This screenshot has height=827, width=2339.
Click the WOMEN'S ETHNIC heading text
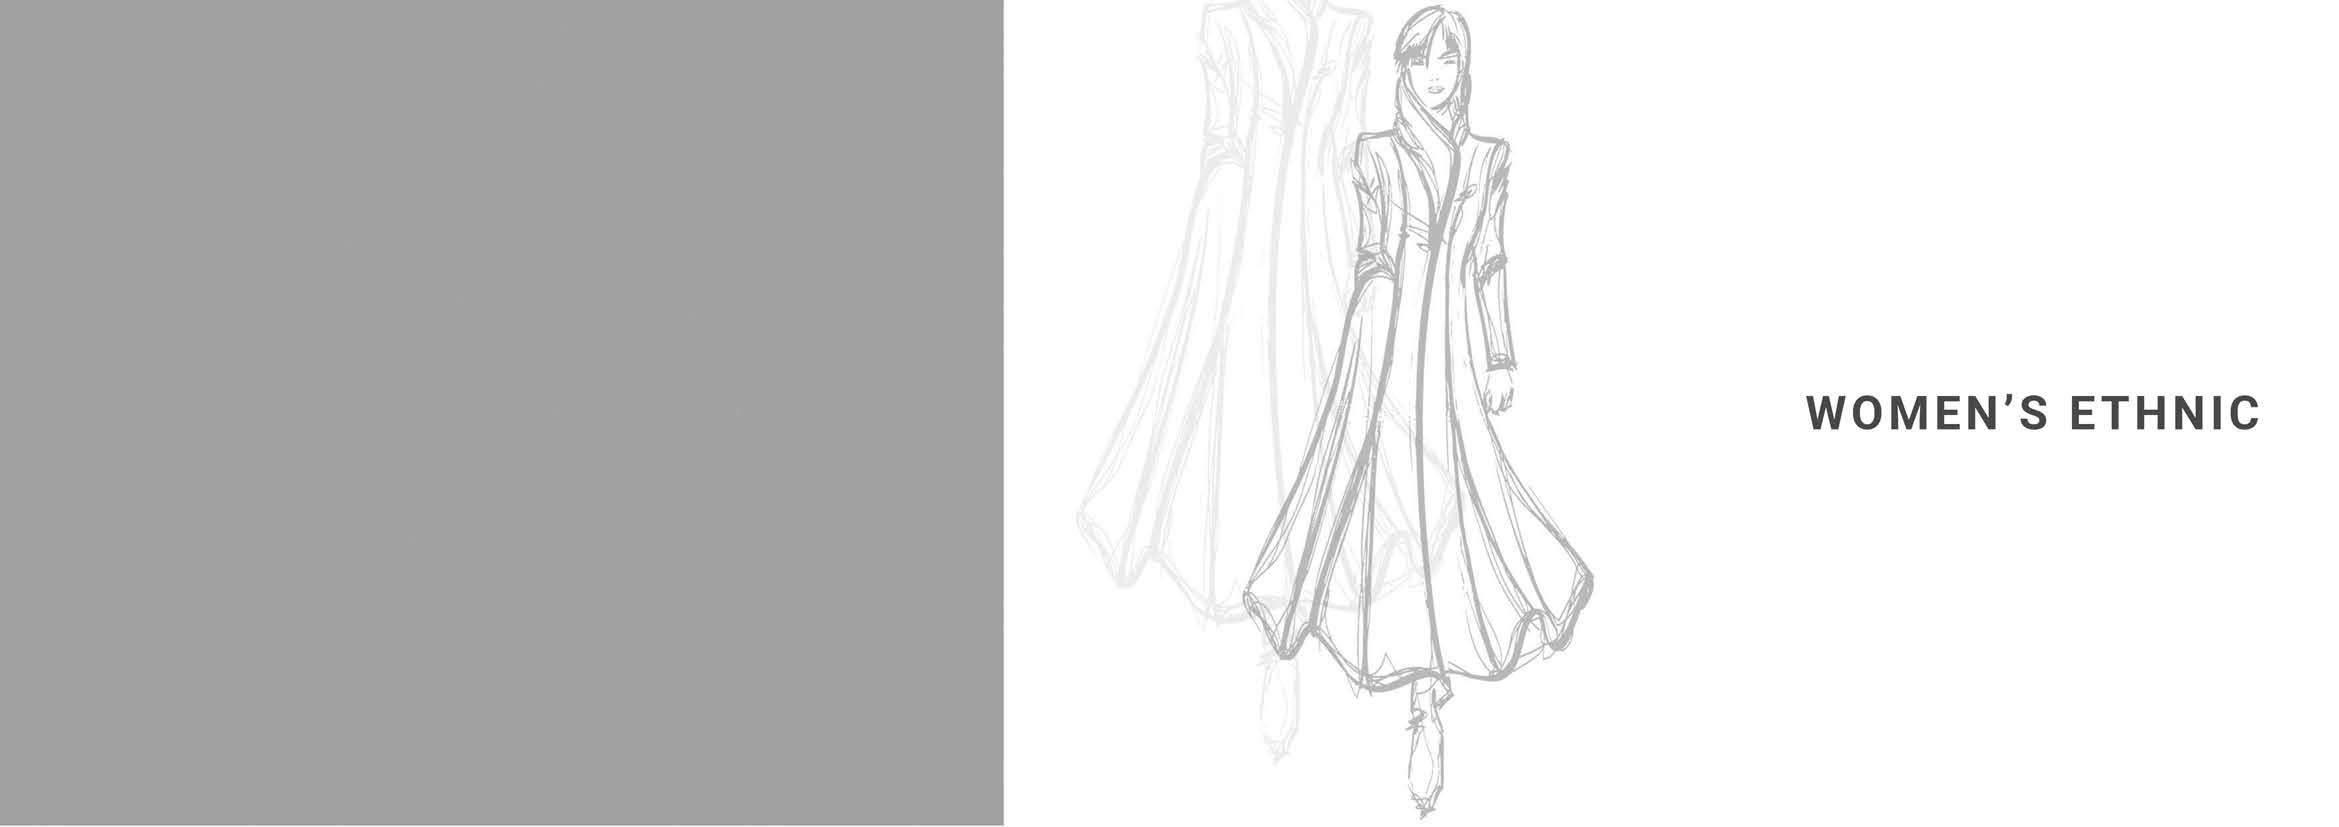(2033, 414)
